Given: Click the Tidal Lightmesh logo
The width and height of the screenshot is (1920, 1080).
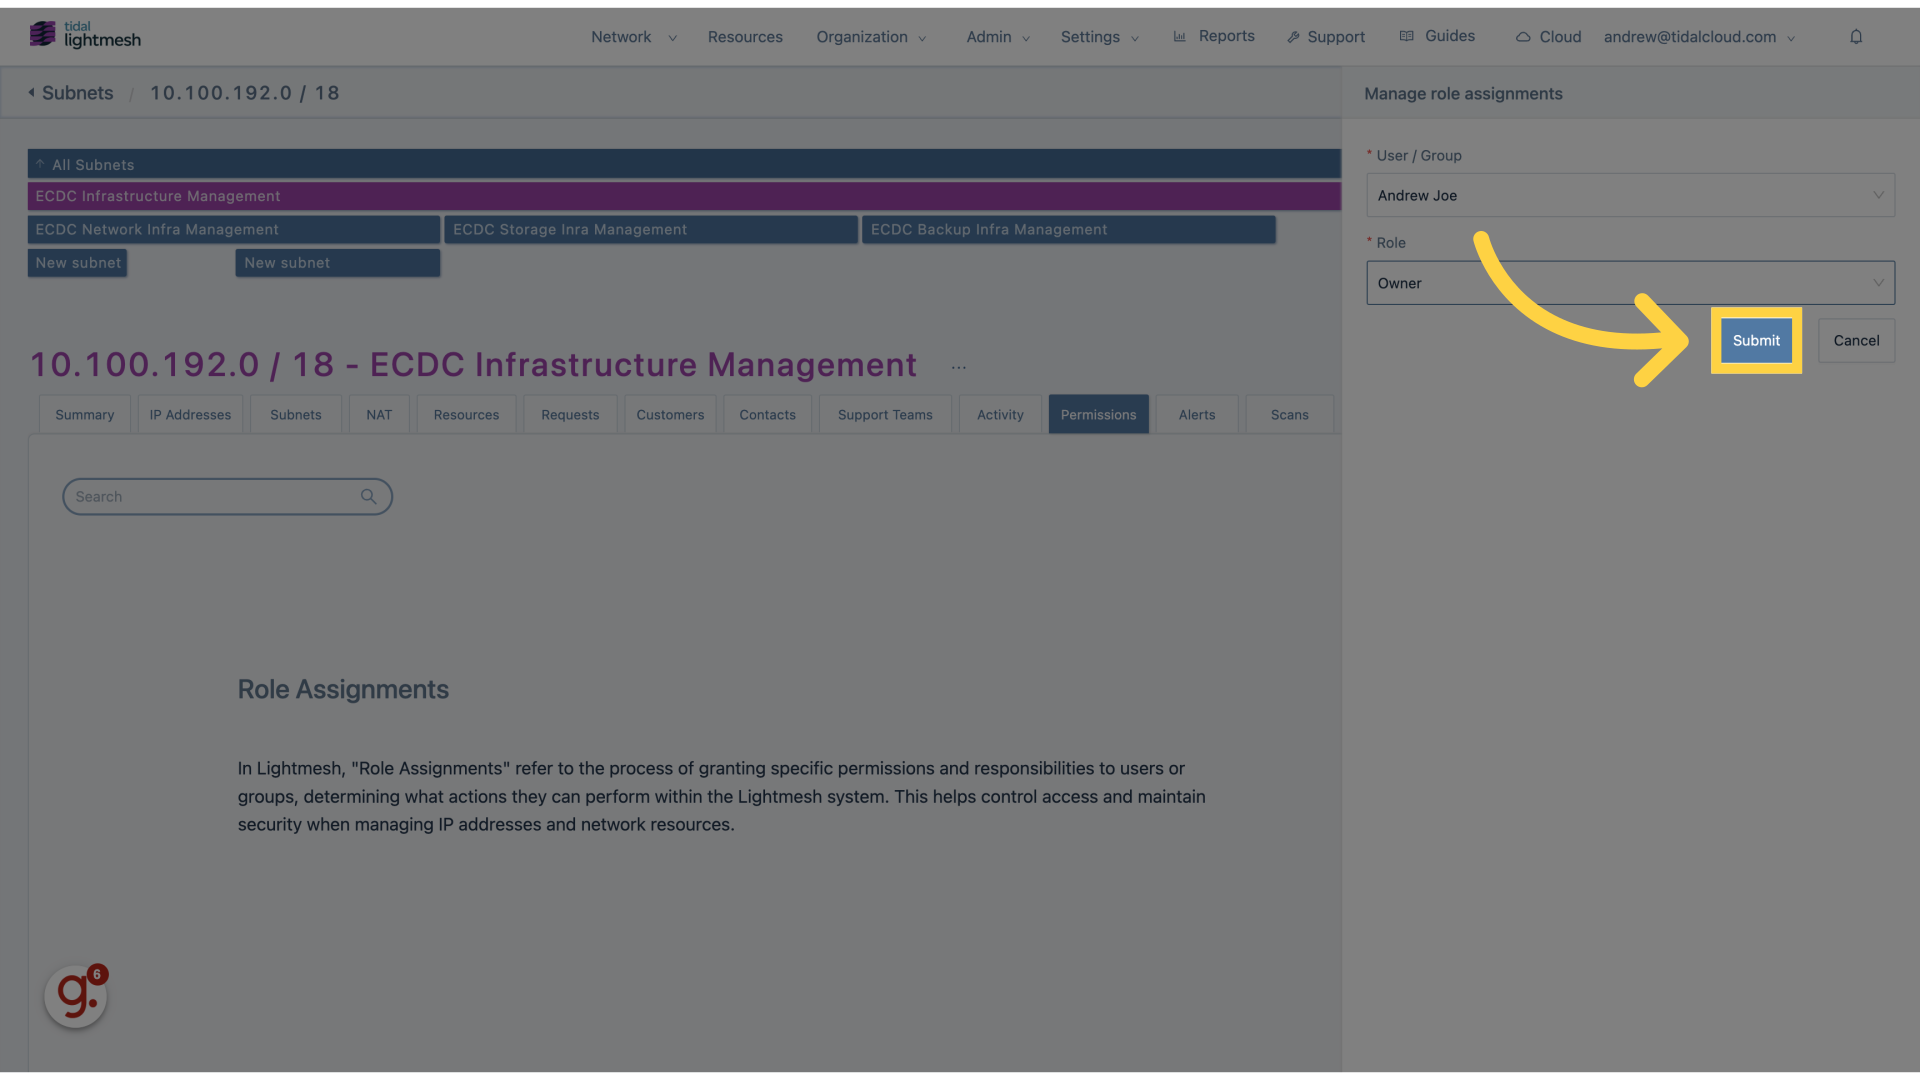Looking at the screenshot, I should coord(85,35).
